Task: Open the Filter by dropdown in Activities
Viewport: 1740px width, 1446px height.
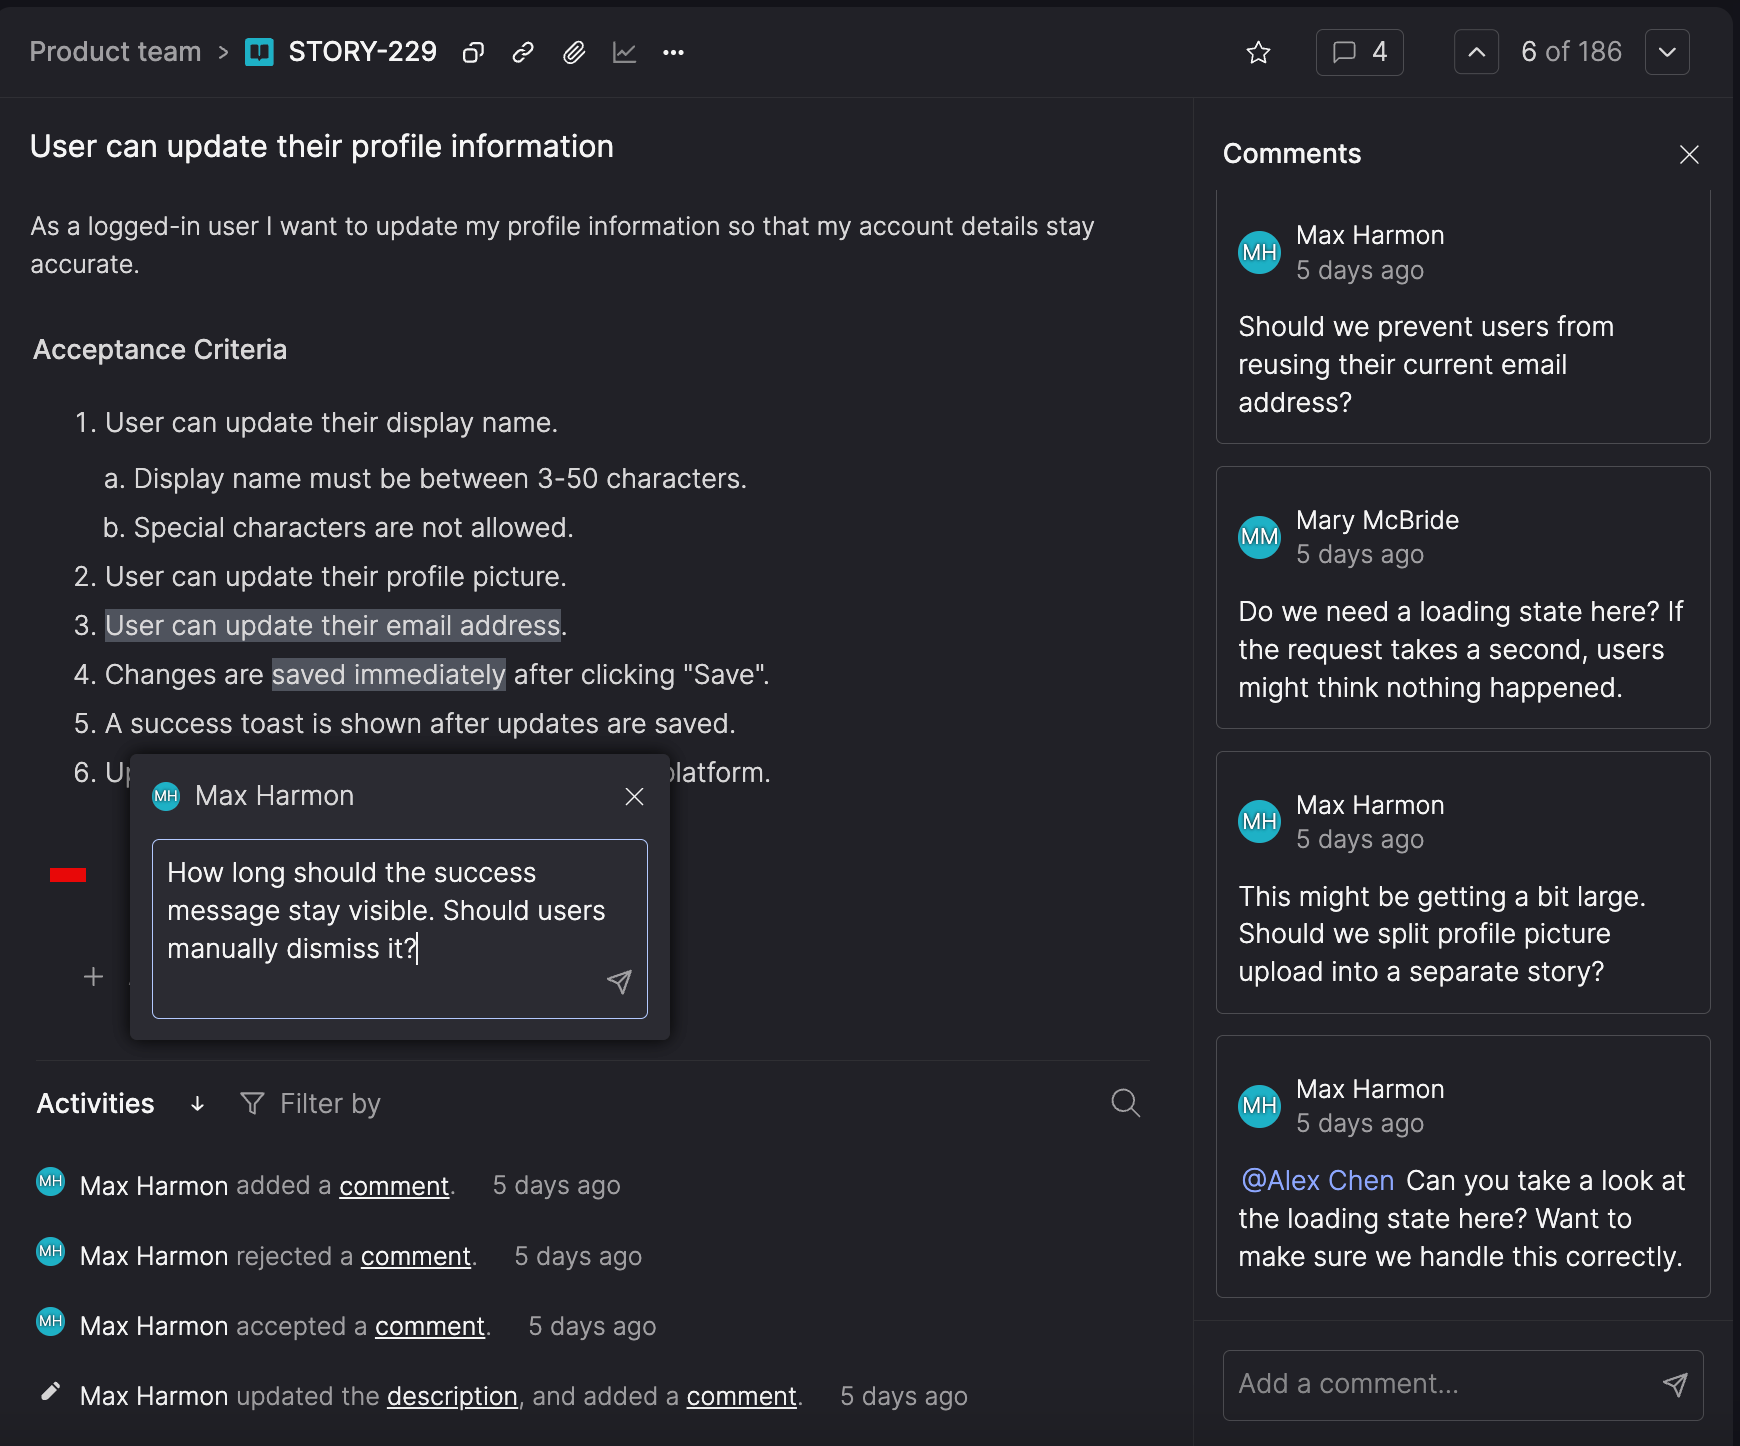Action: click(x=311, y=1104)
